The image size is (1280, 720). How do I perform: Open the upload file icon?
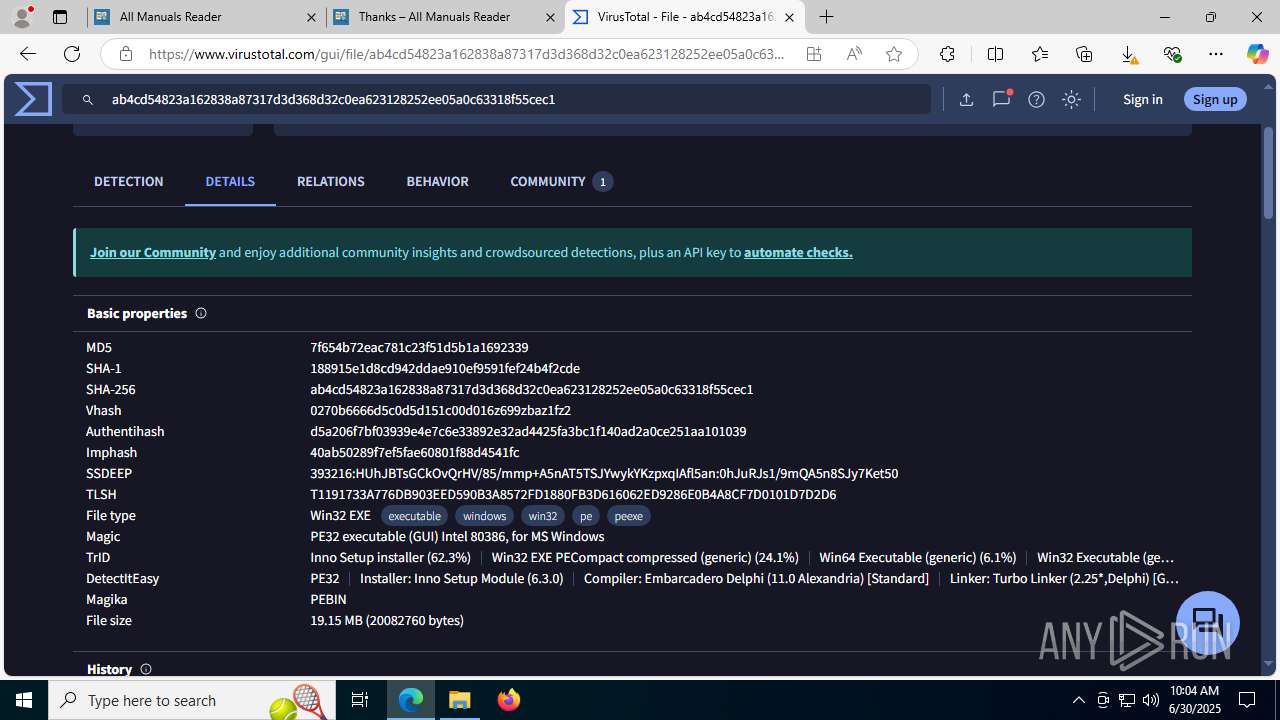pyautogui.click(x=966, y=99)
